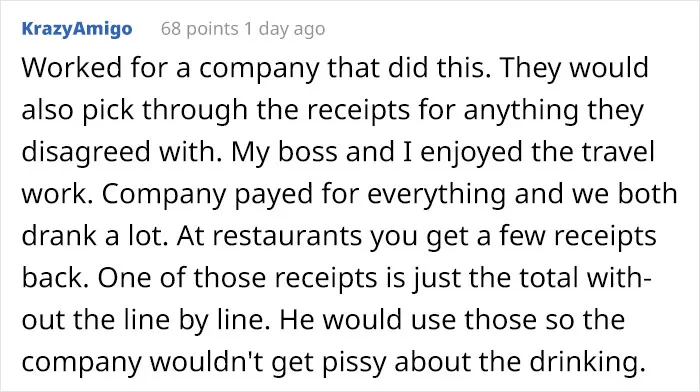700x392 pixels.
Task: Click the 68 points score text
Action: coord(200,29)
